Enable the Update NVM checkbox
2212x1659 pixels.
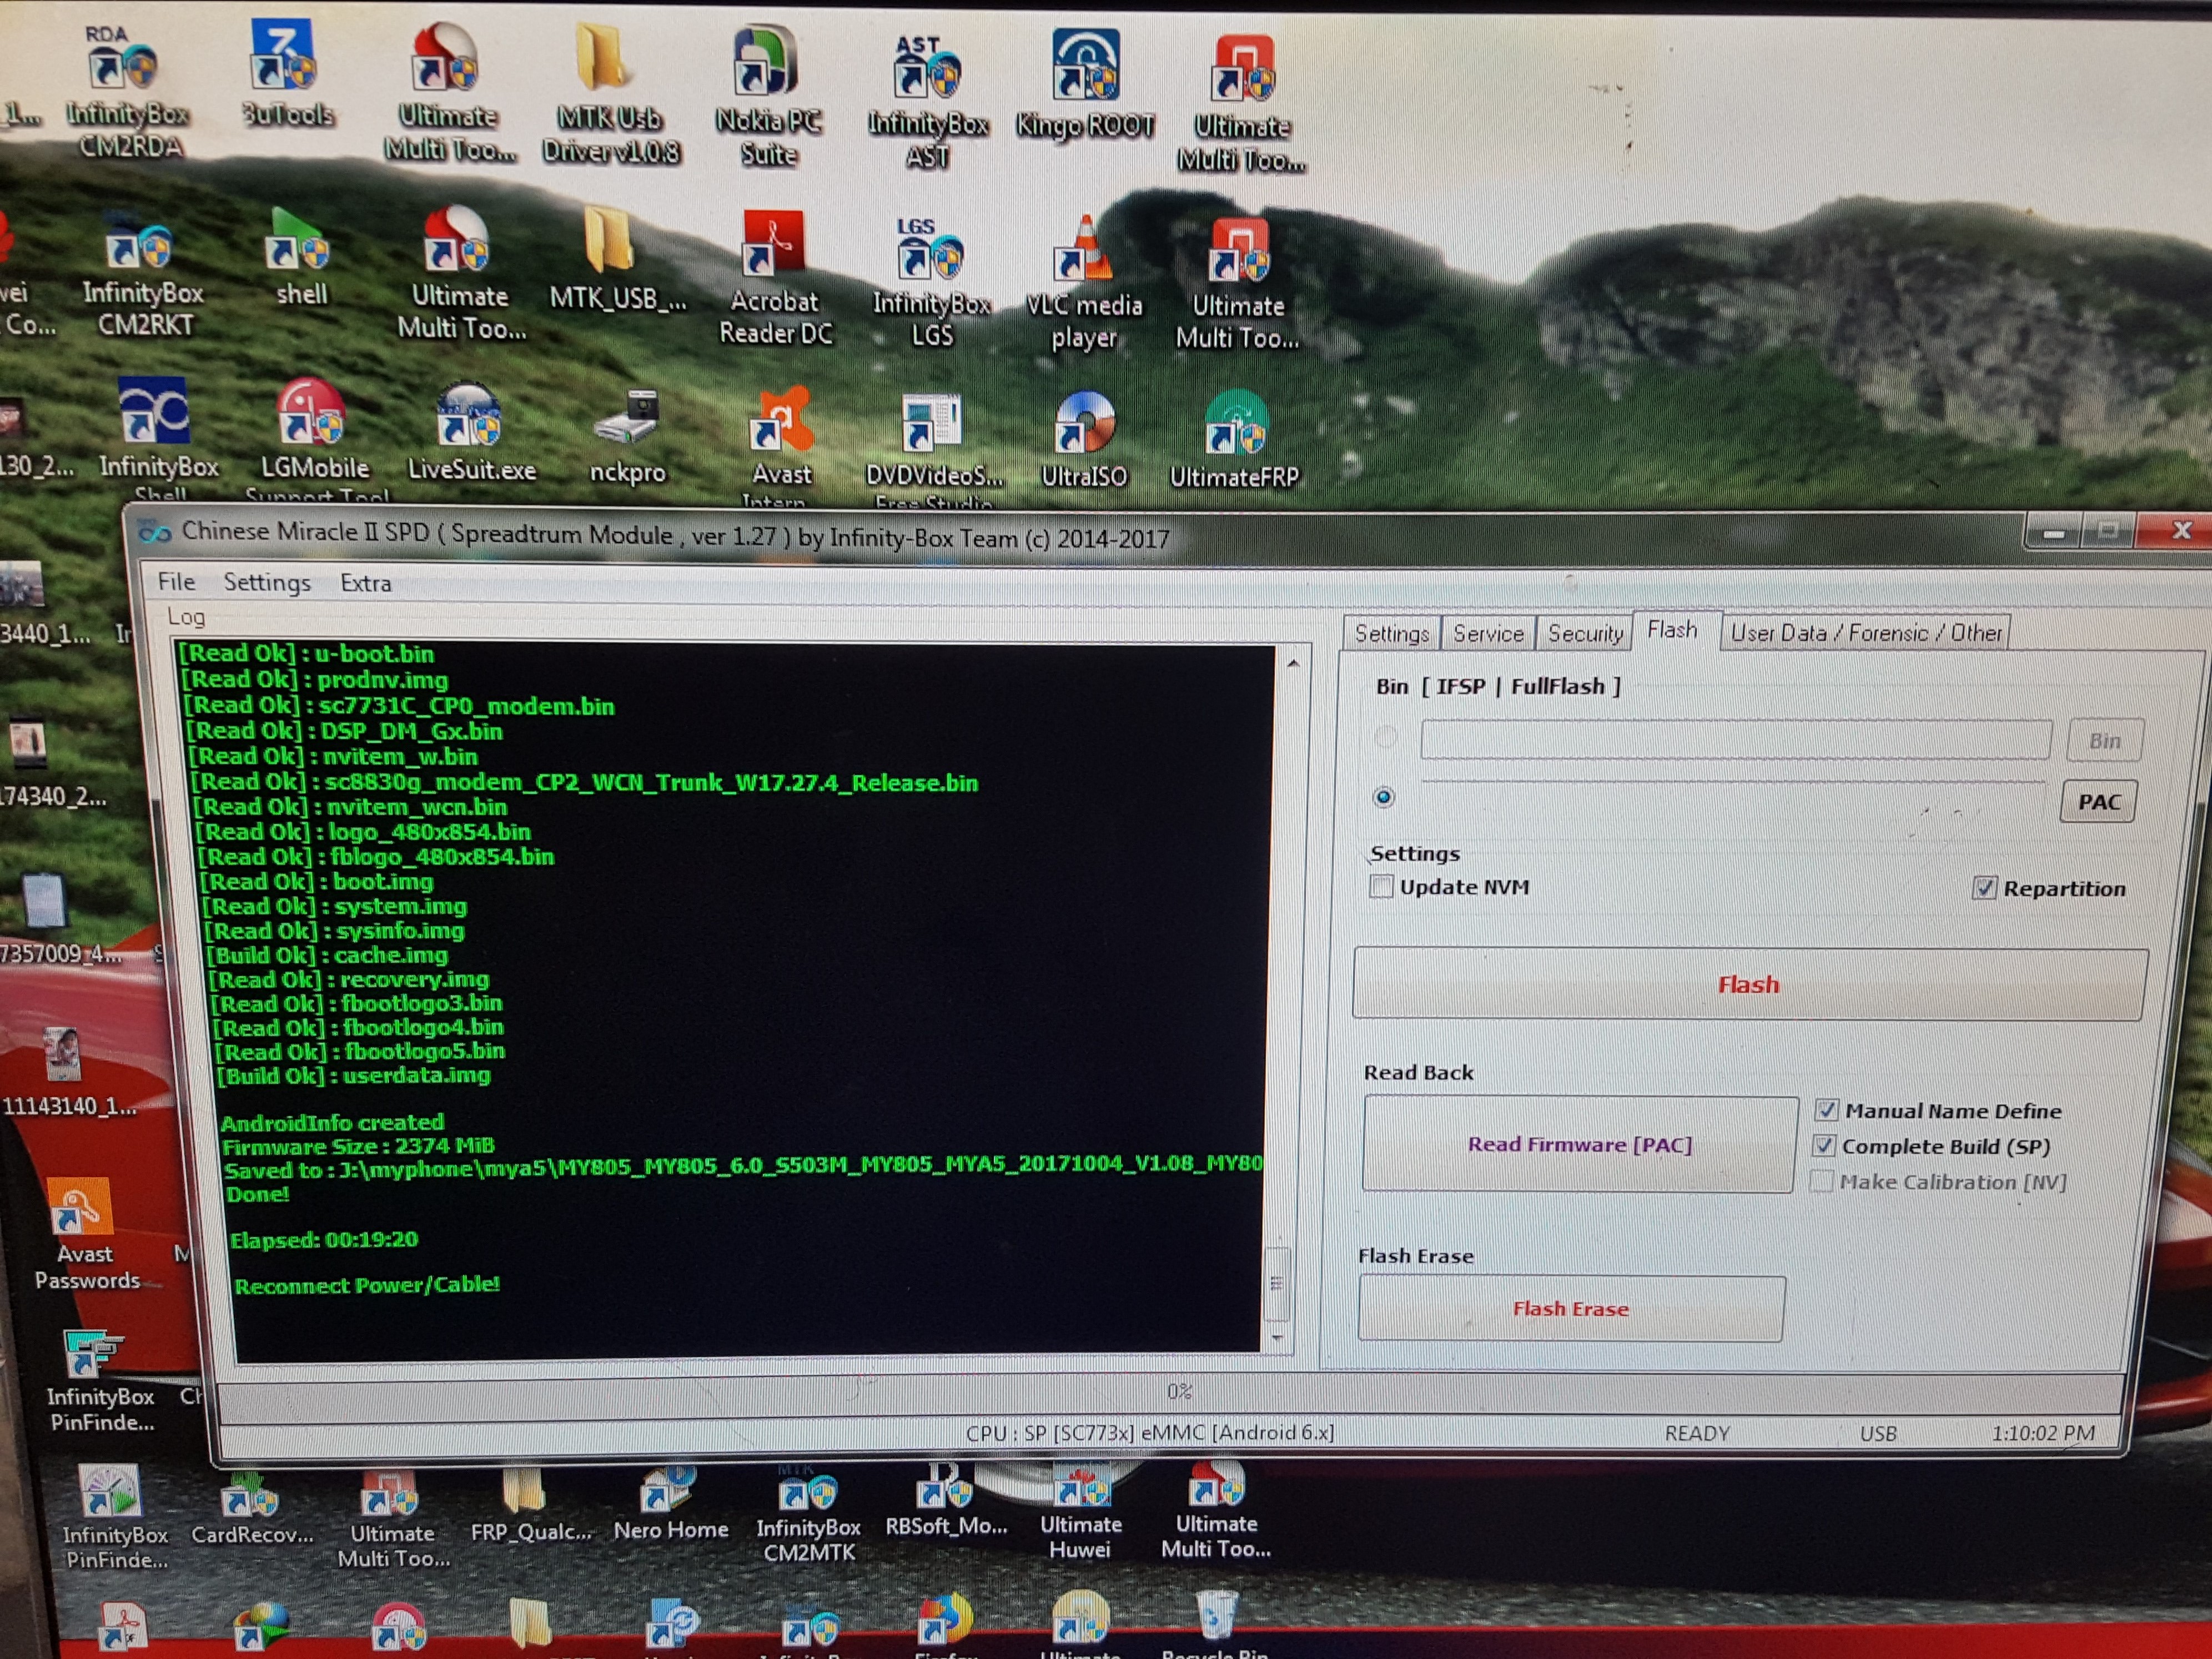[x=1382, y=886]
